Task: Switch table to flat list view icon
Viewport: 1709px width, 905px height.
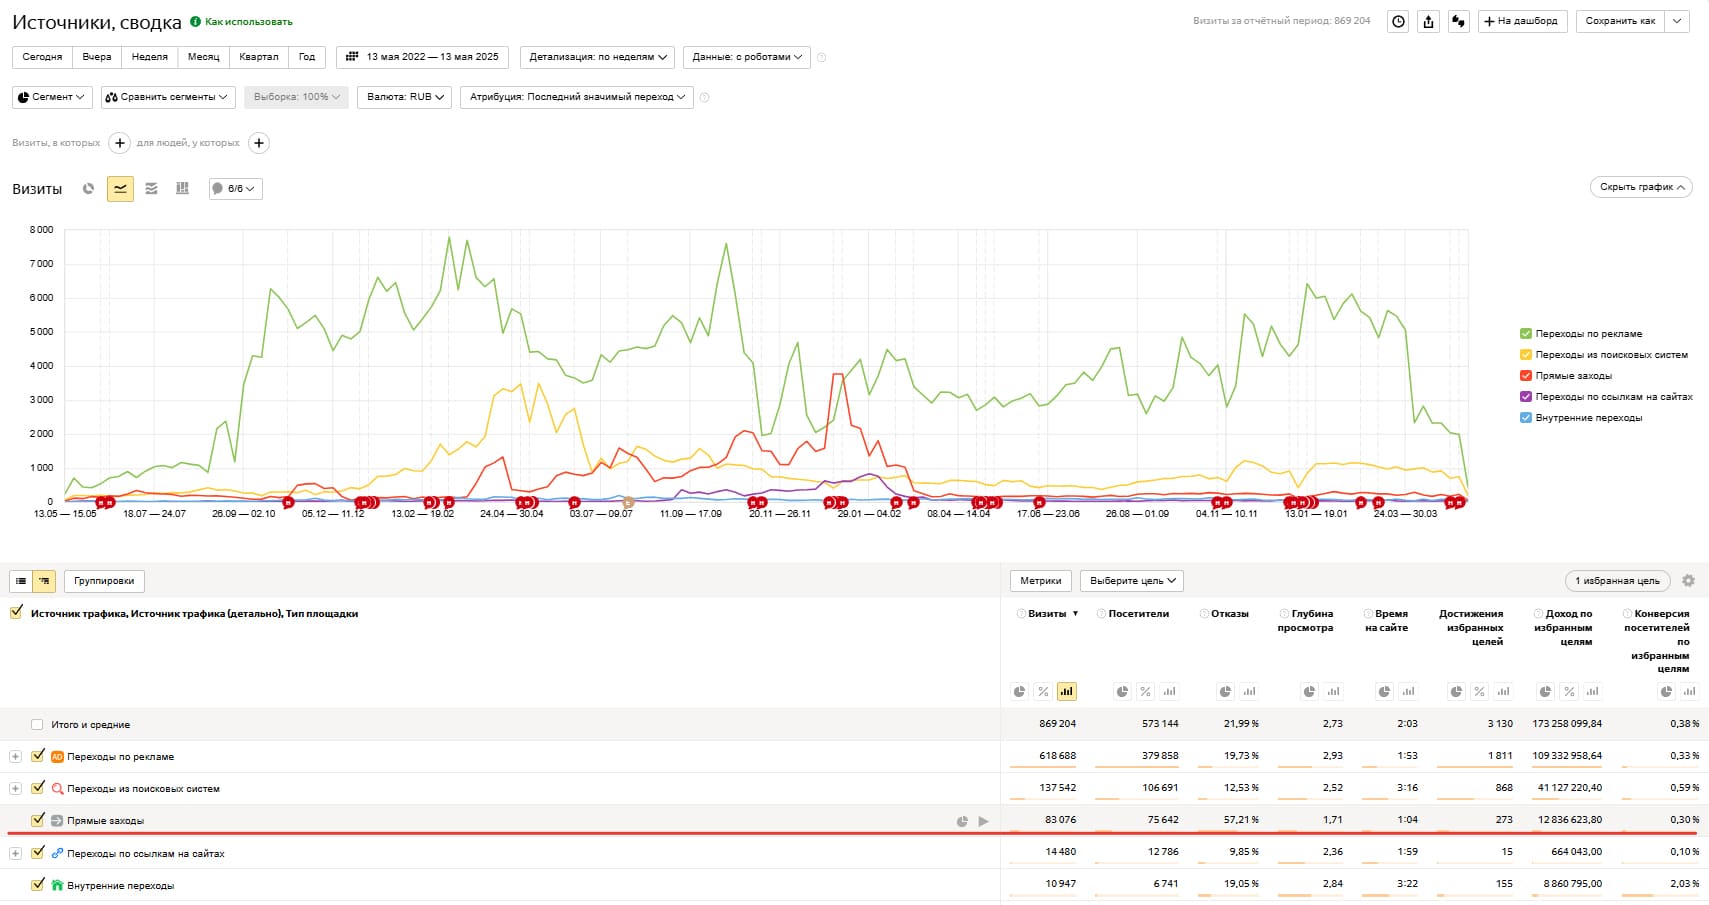Action: pos(21,581)
